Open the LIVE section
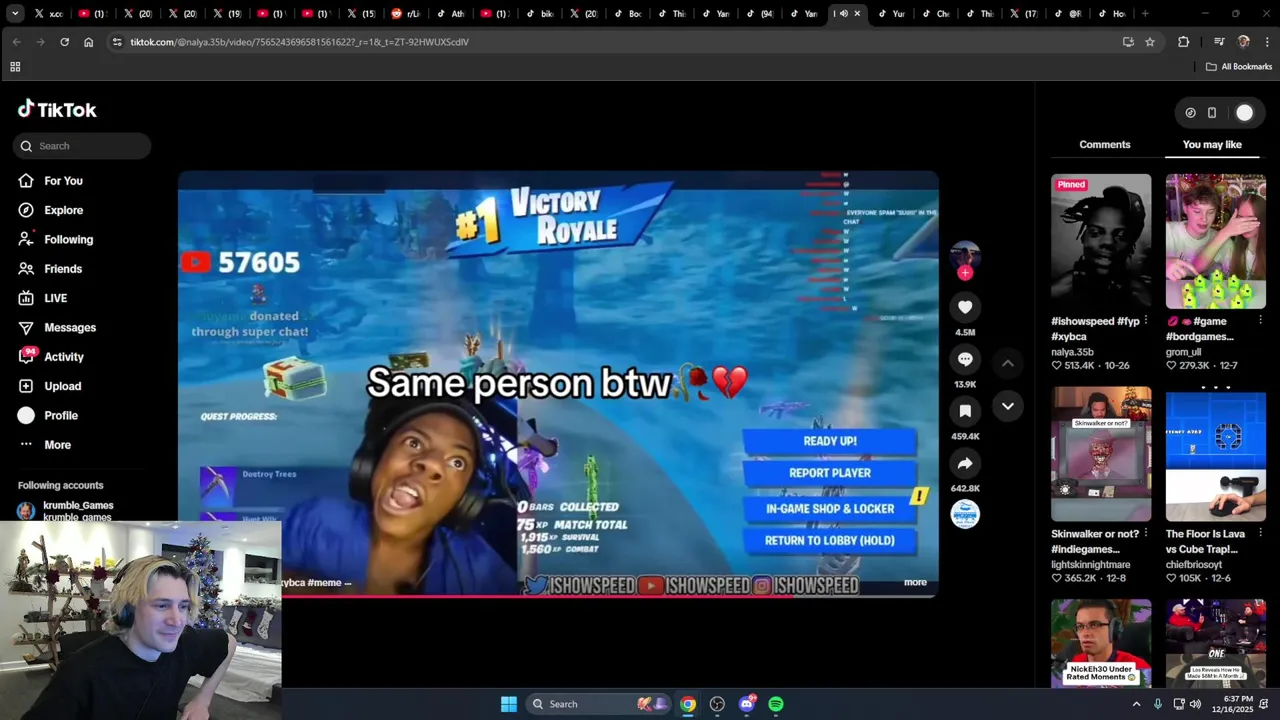The image size is (1280, 720). click(43, 298)
